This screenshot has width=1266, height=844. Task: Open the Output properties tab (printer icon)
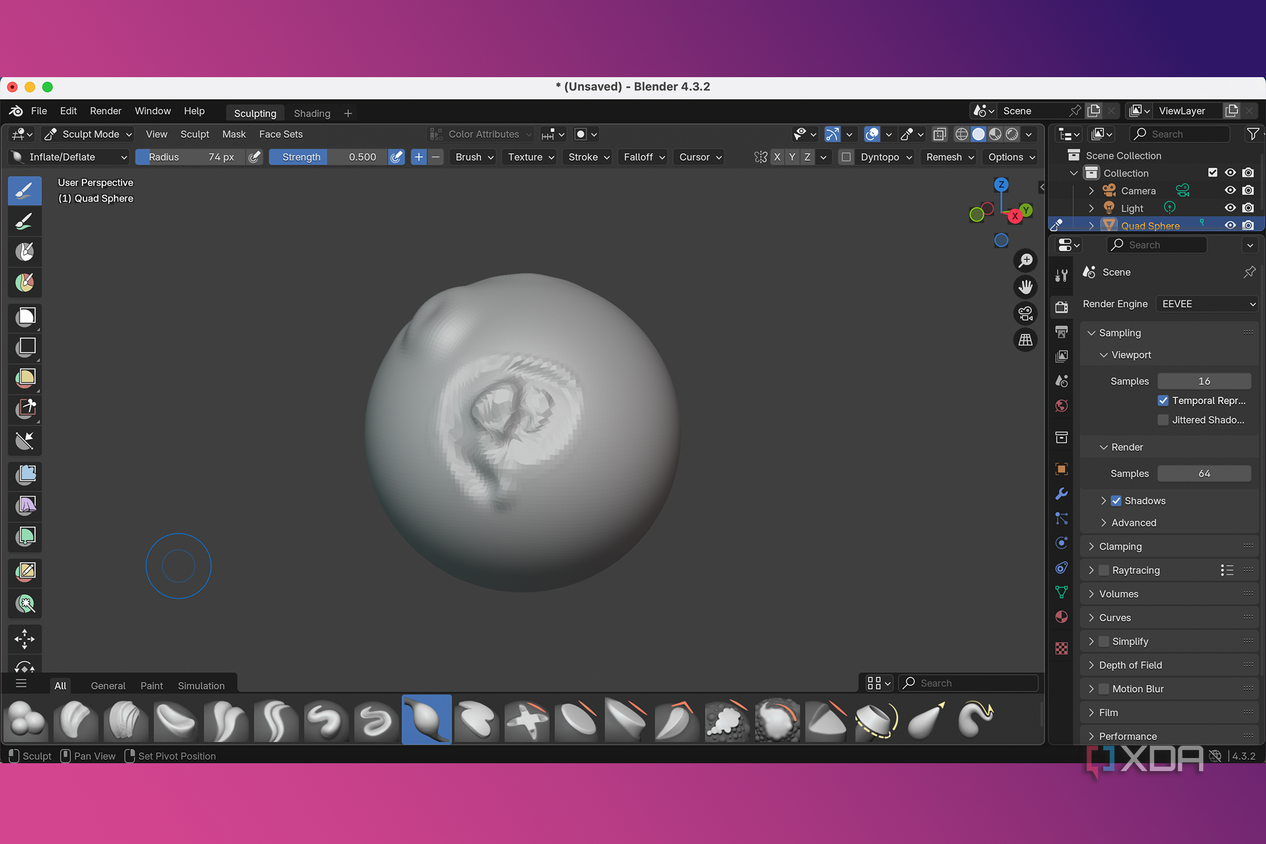(x=1061, y=331)
